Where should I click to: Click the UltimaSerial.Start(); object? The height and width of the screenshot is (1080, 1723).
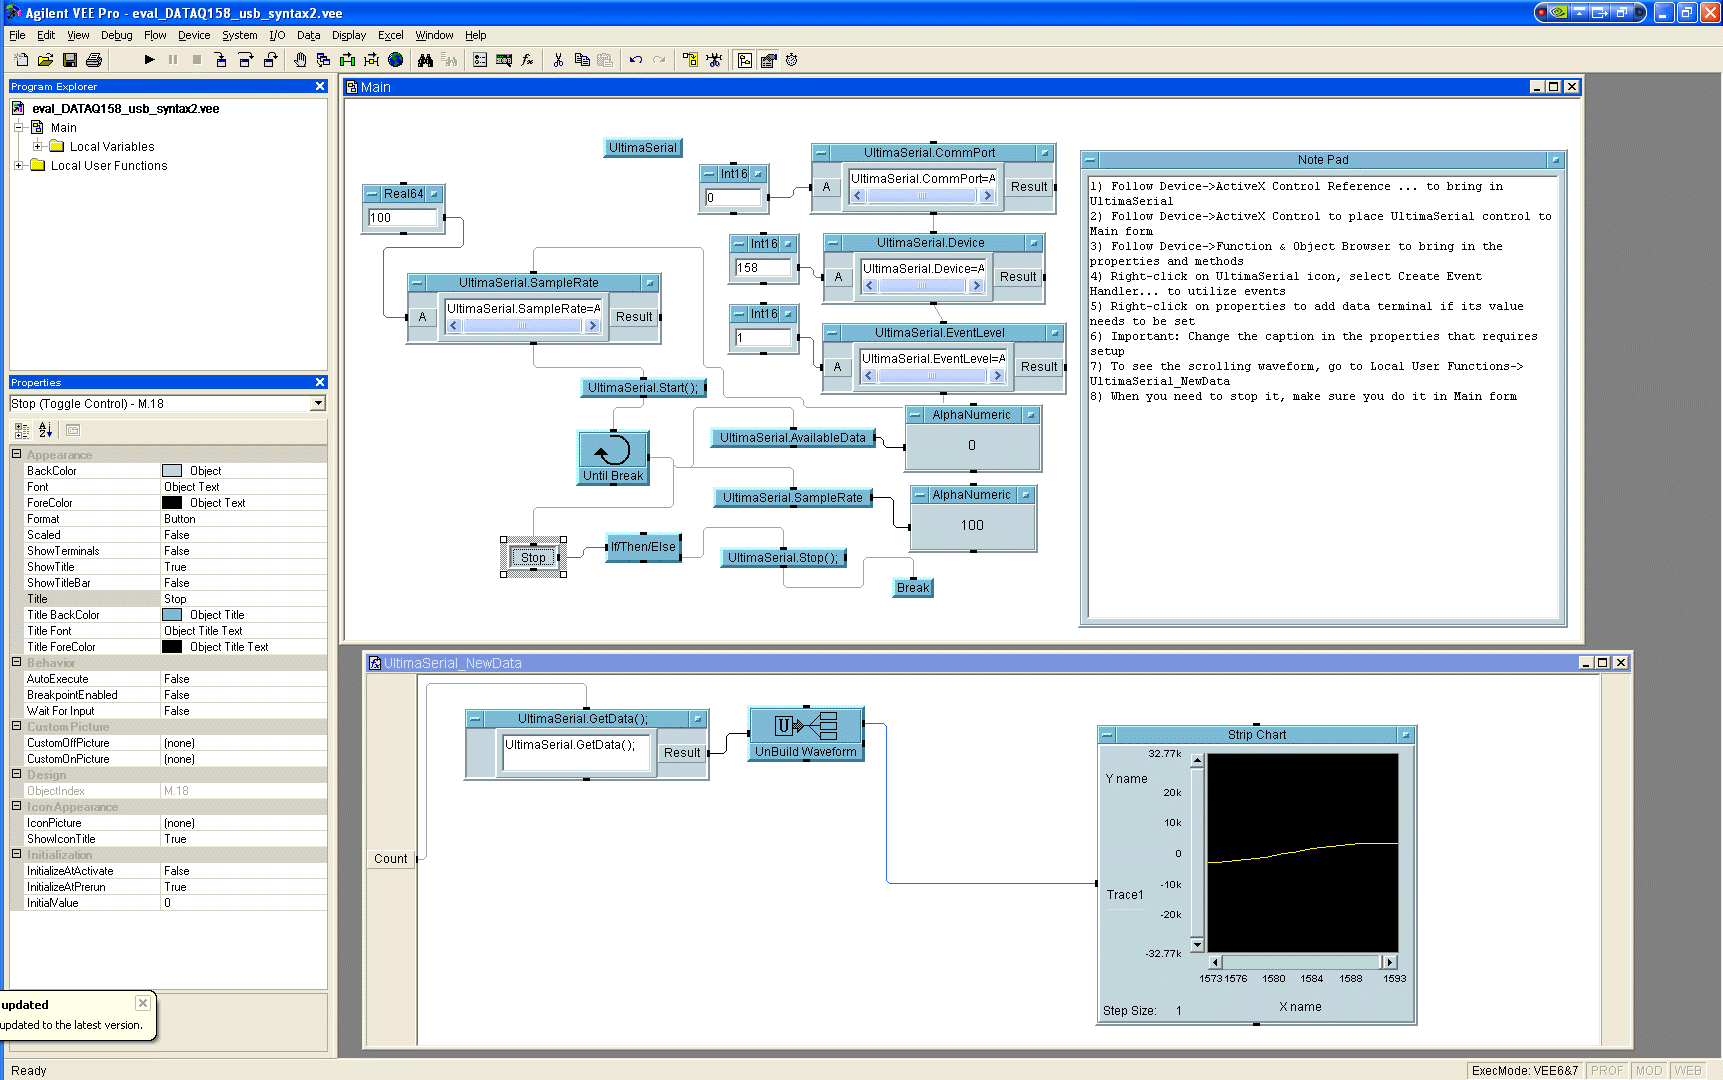(643, 388)
